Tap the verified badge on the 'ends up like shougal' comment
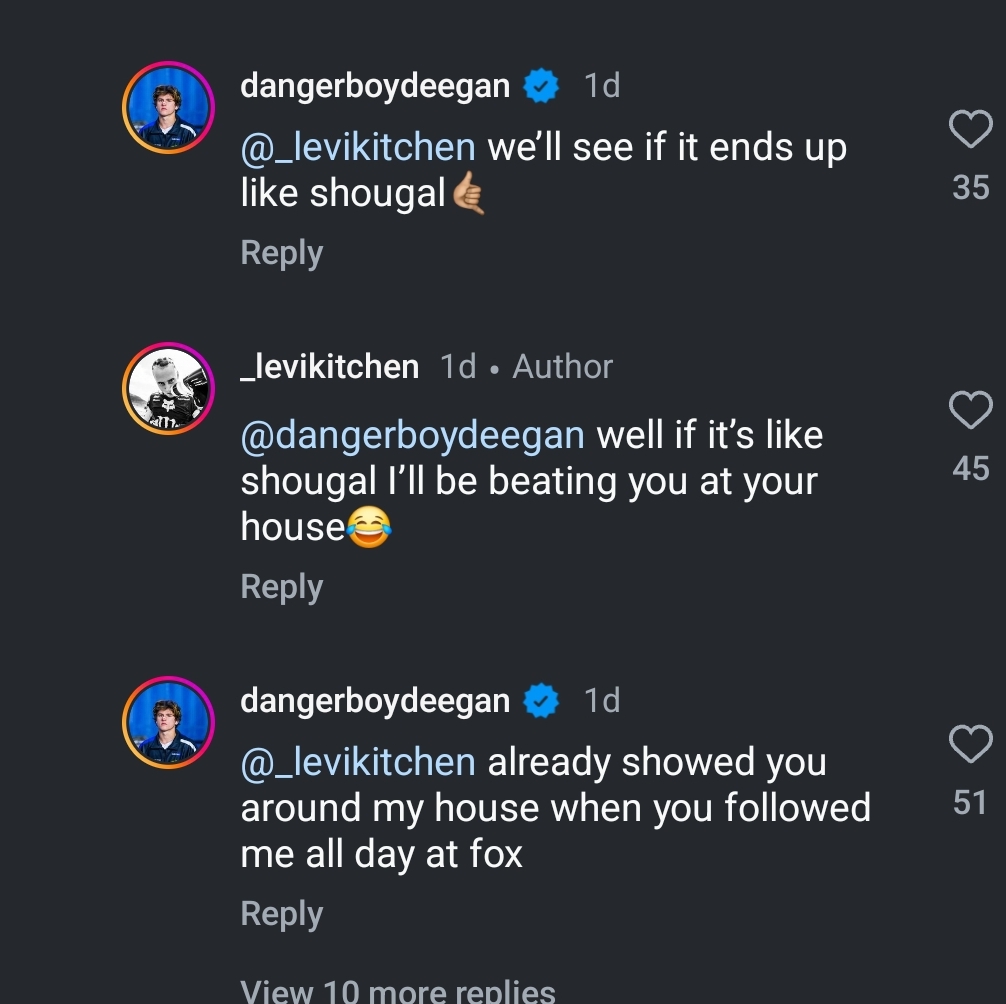 (542, 87)
